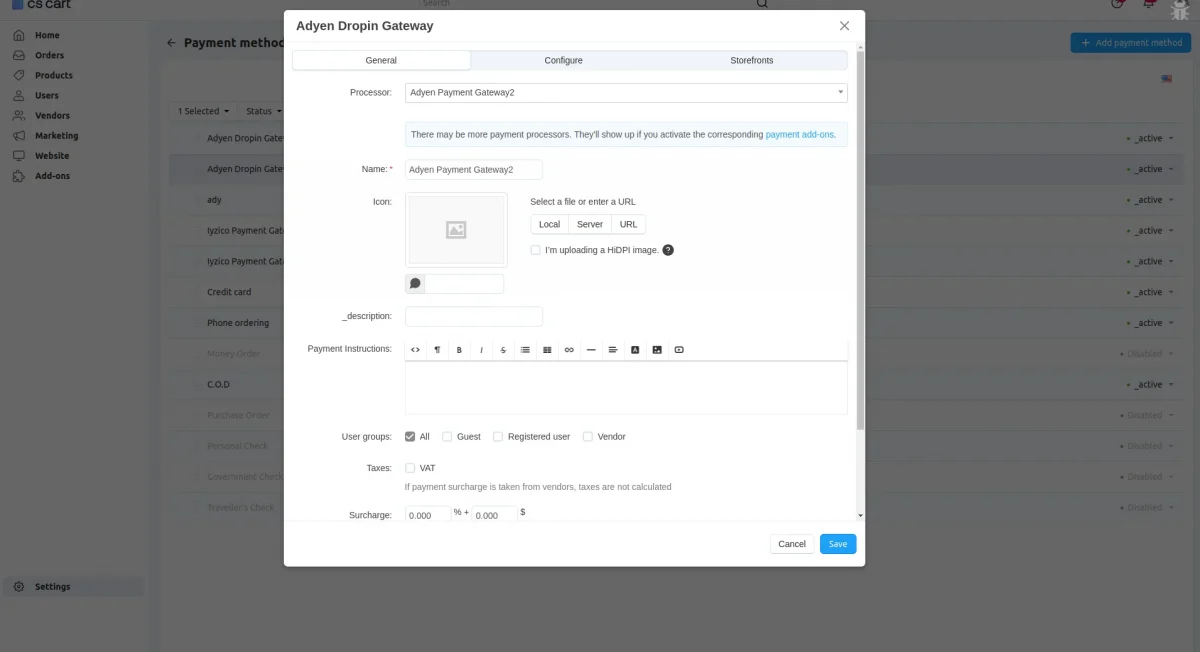This screenshot has width=1200, height=652.
Task: Open the Processor dropdown
Action: click(x=625, y=91)
